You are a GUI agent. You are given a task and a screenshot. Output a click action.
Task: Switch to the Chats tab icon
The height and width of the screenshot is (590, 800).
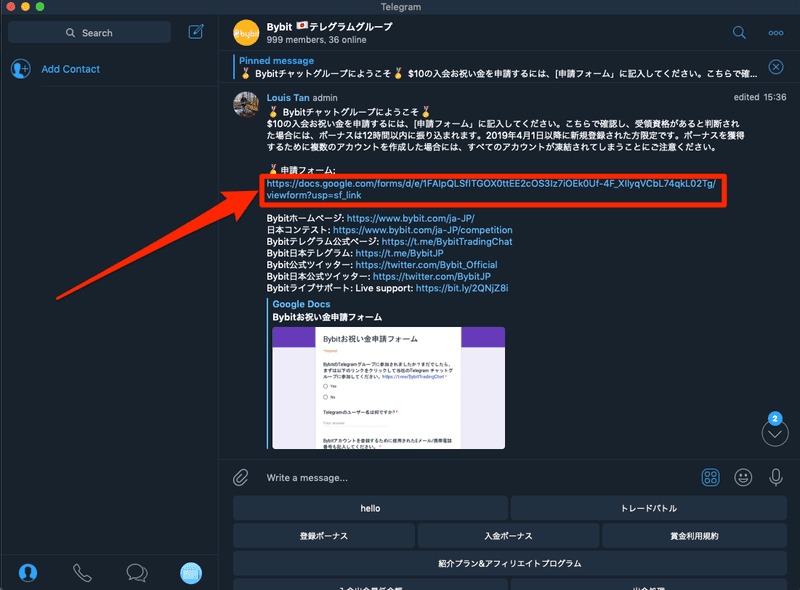click(137, 573)
